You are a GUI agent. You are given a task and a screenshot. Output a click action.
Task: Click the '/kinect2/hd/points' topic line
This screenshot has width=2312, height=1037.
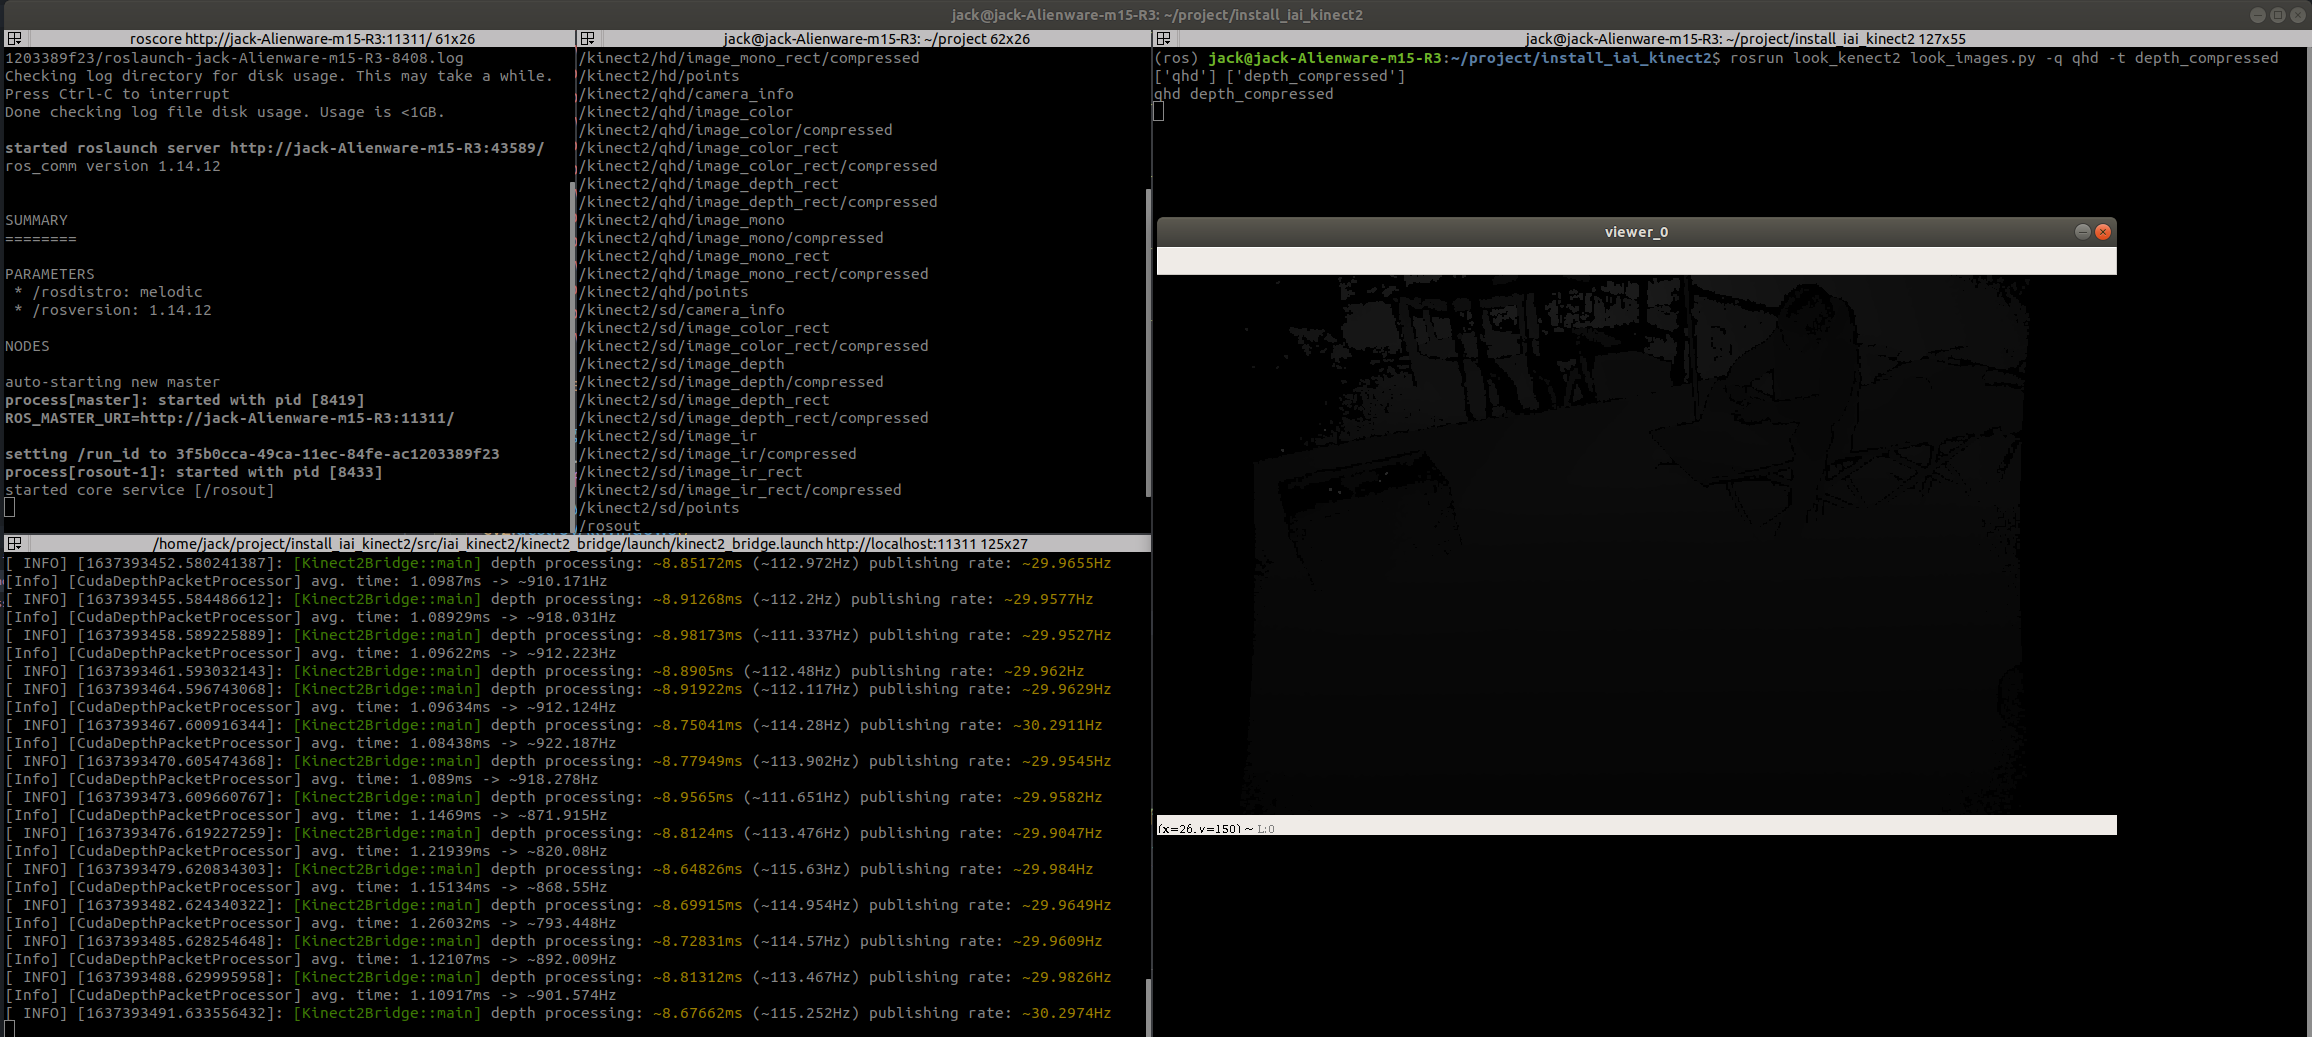pos(659,76)
